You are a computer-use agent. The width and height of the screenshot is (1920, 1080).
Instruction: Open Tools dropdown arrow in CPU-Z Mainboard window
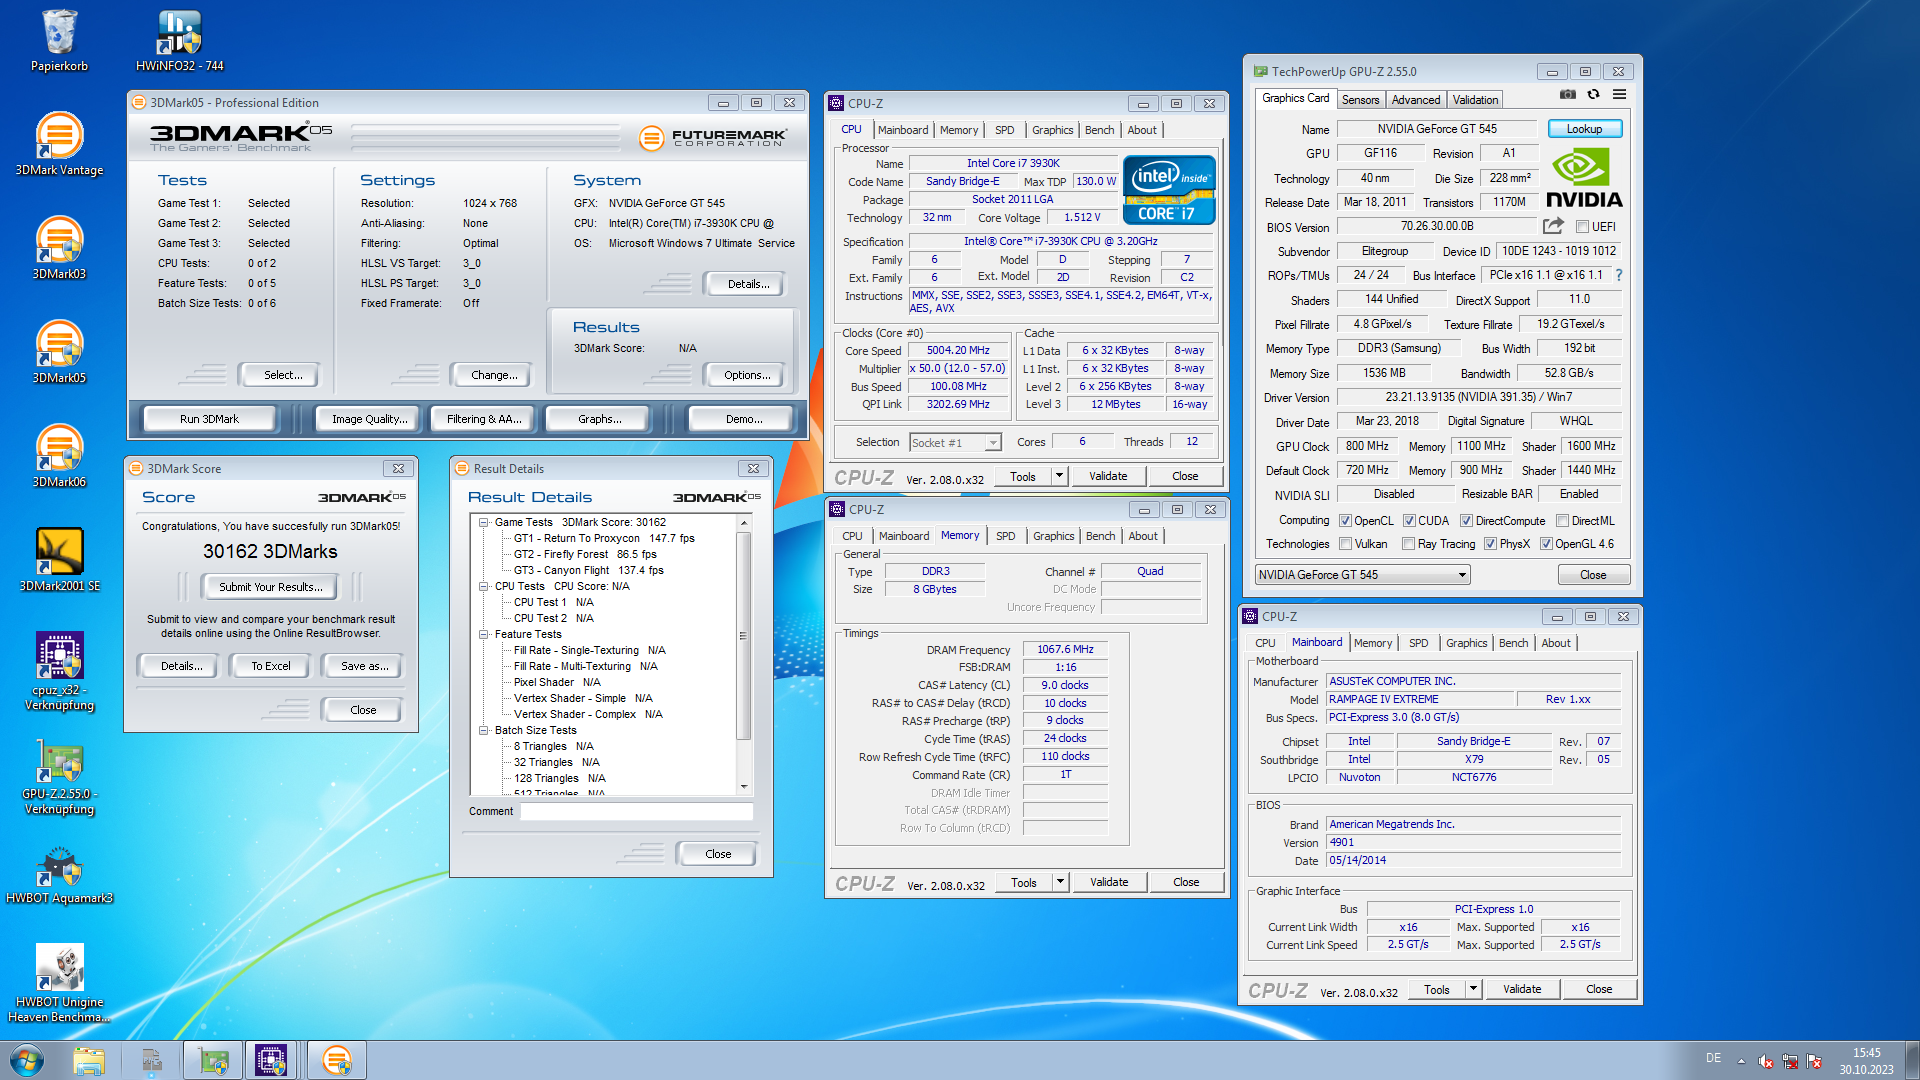coord(1473,989)
